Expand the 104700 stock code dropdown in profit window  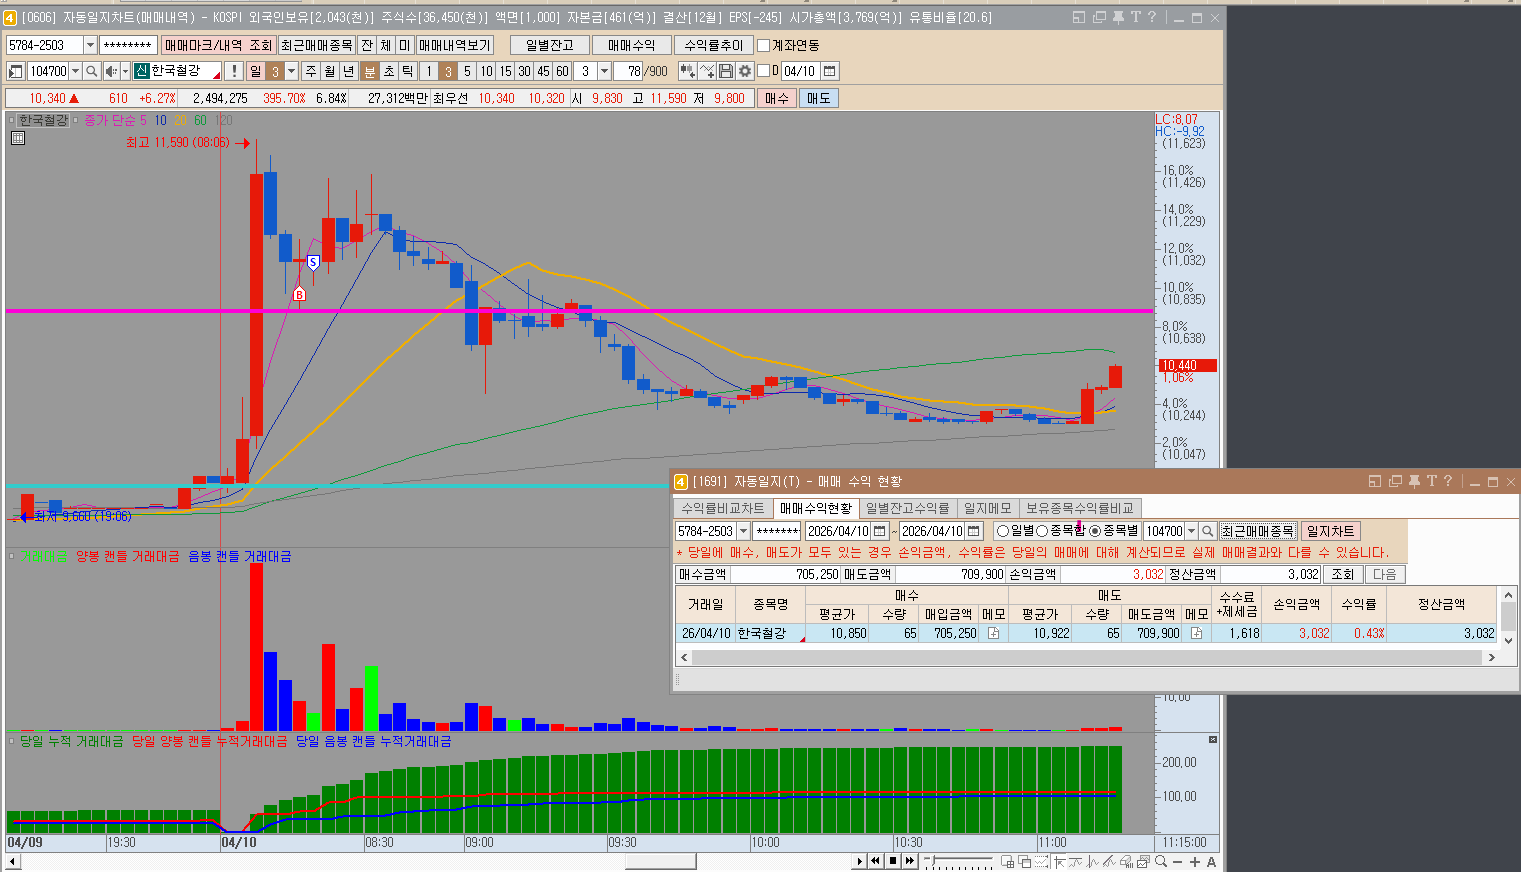click(x=1191, y=531)
